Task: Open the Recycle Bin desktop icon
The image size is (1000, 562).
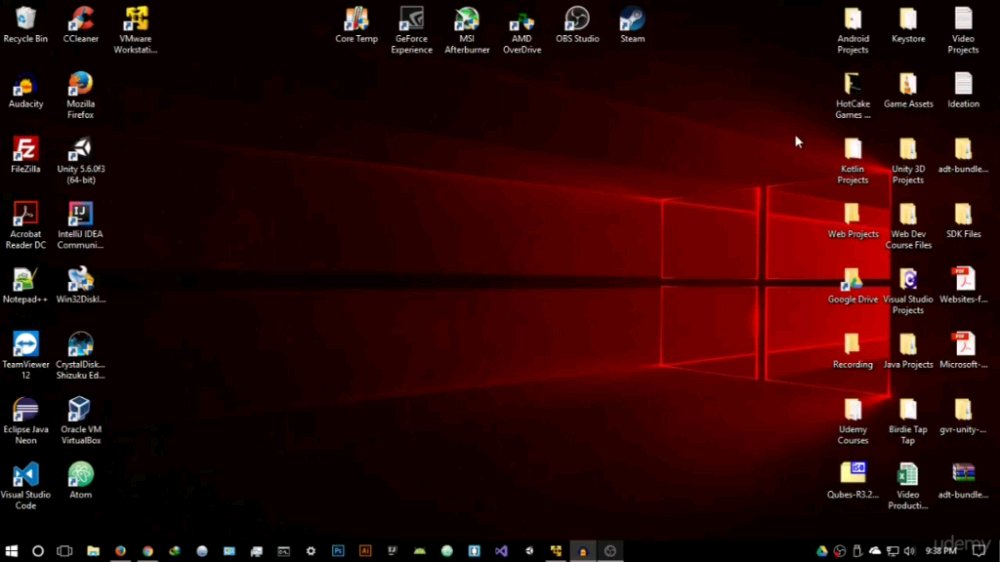Action: pos(26,26)
